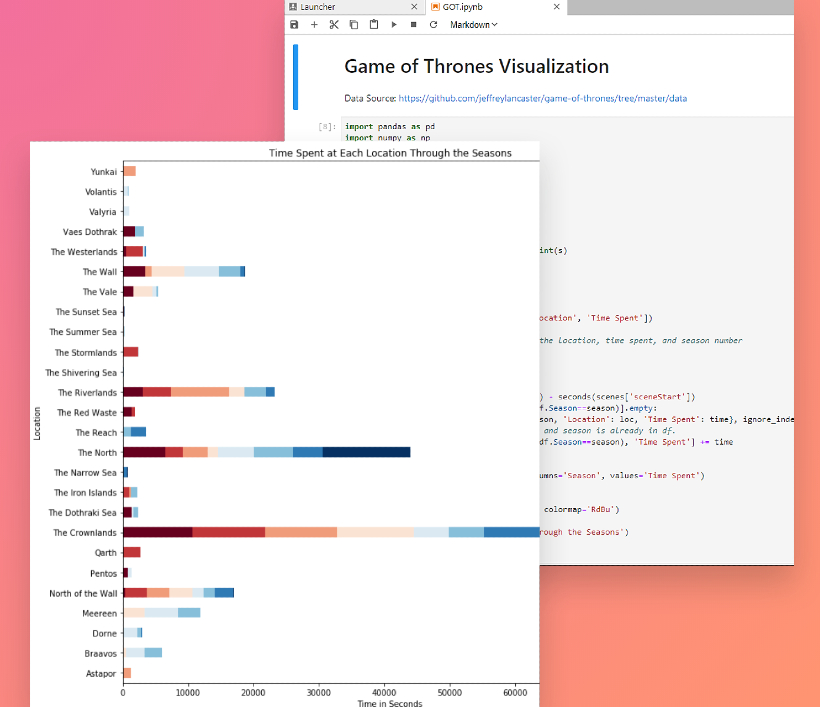The width and height of the screenshot is (820, 707).
Task: Click the orange segment of The Riverlands bar
Action: click(x=200, y=392)
